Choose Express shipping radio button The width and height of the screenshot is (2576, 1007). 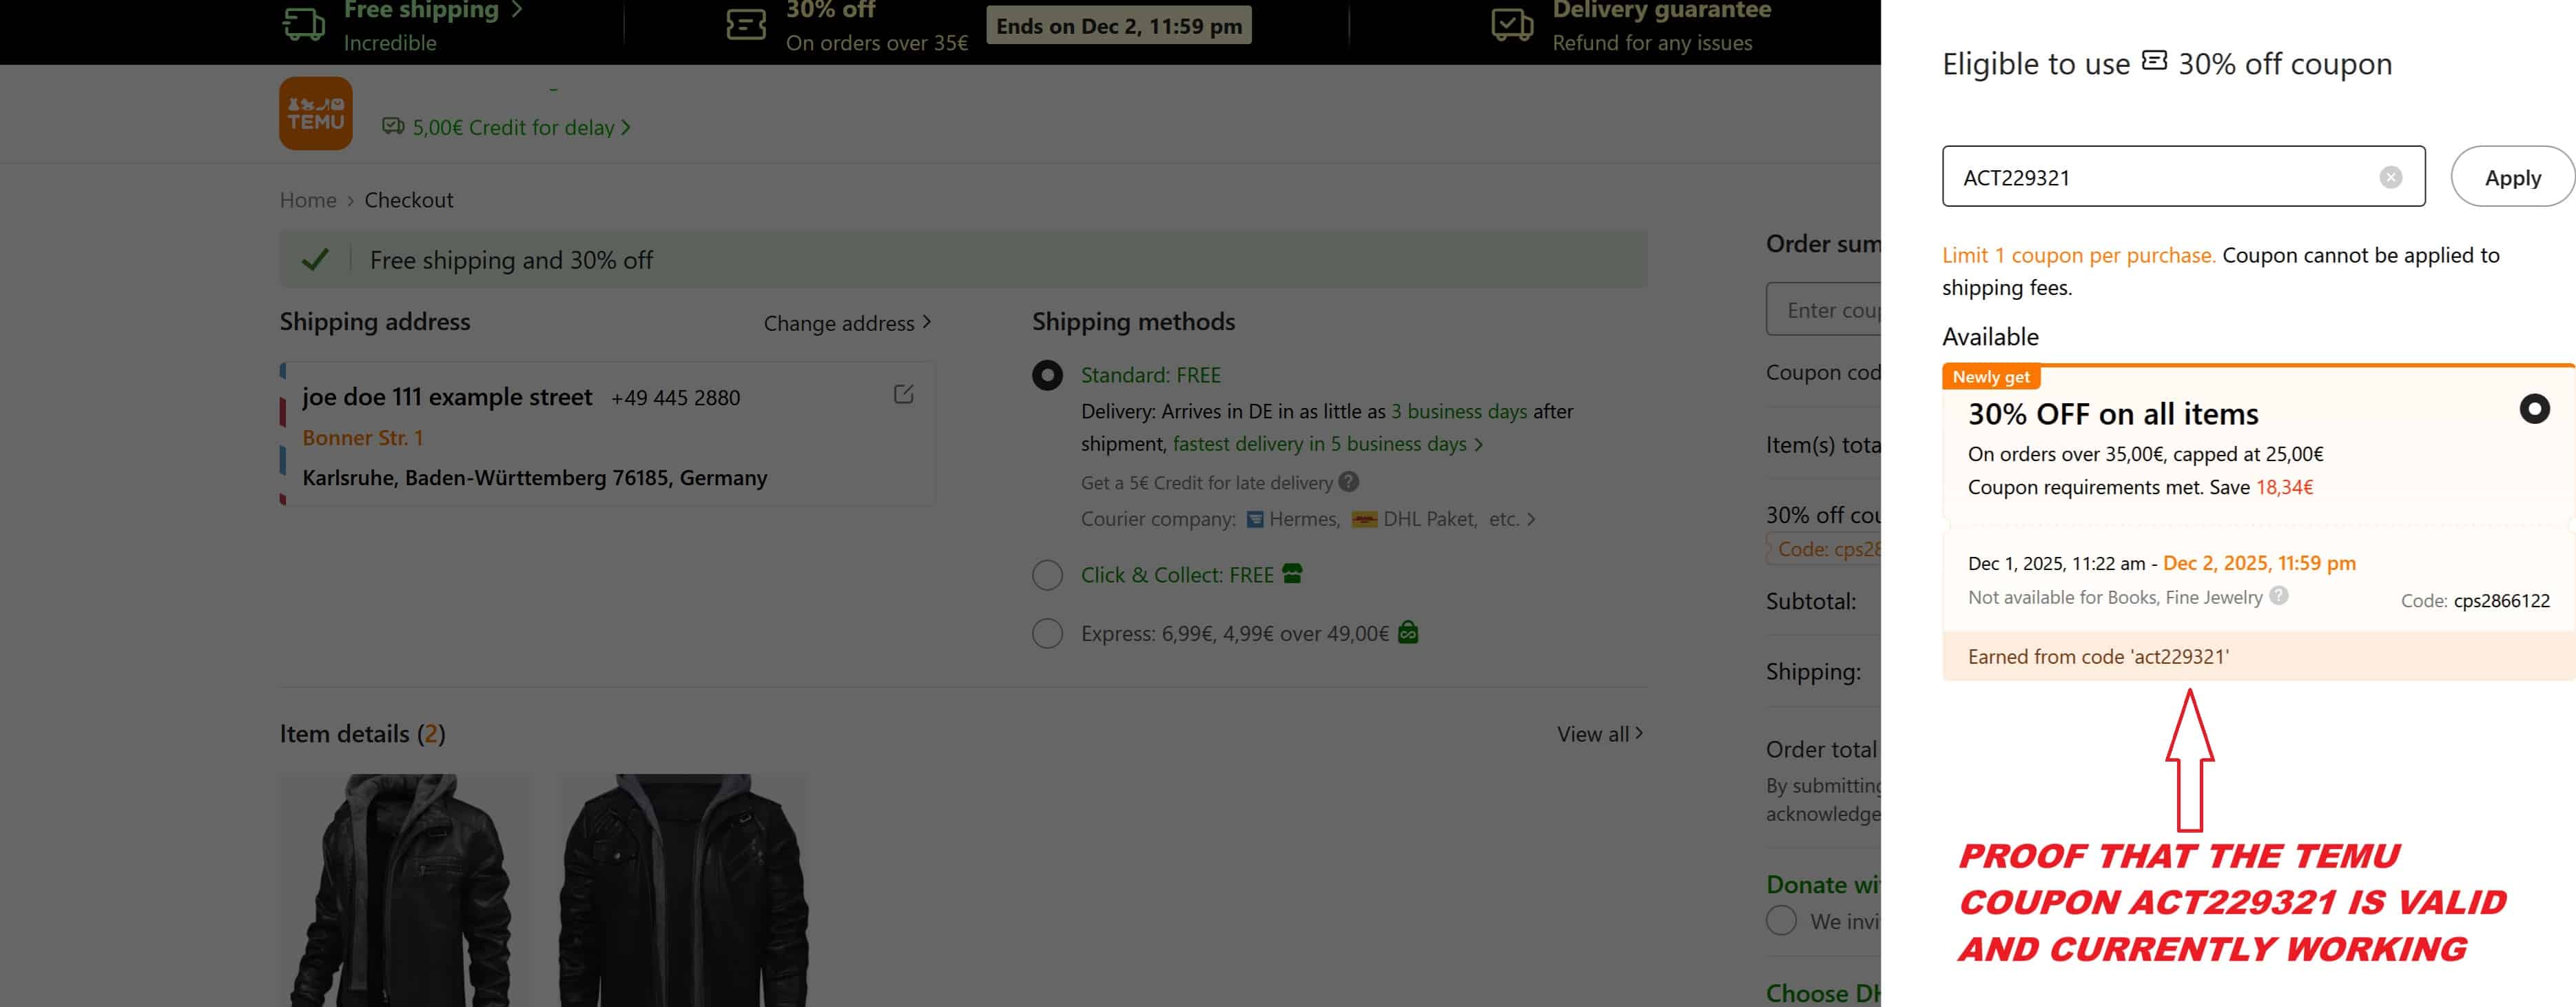coord(1047,633)
